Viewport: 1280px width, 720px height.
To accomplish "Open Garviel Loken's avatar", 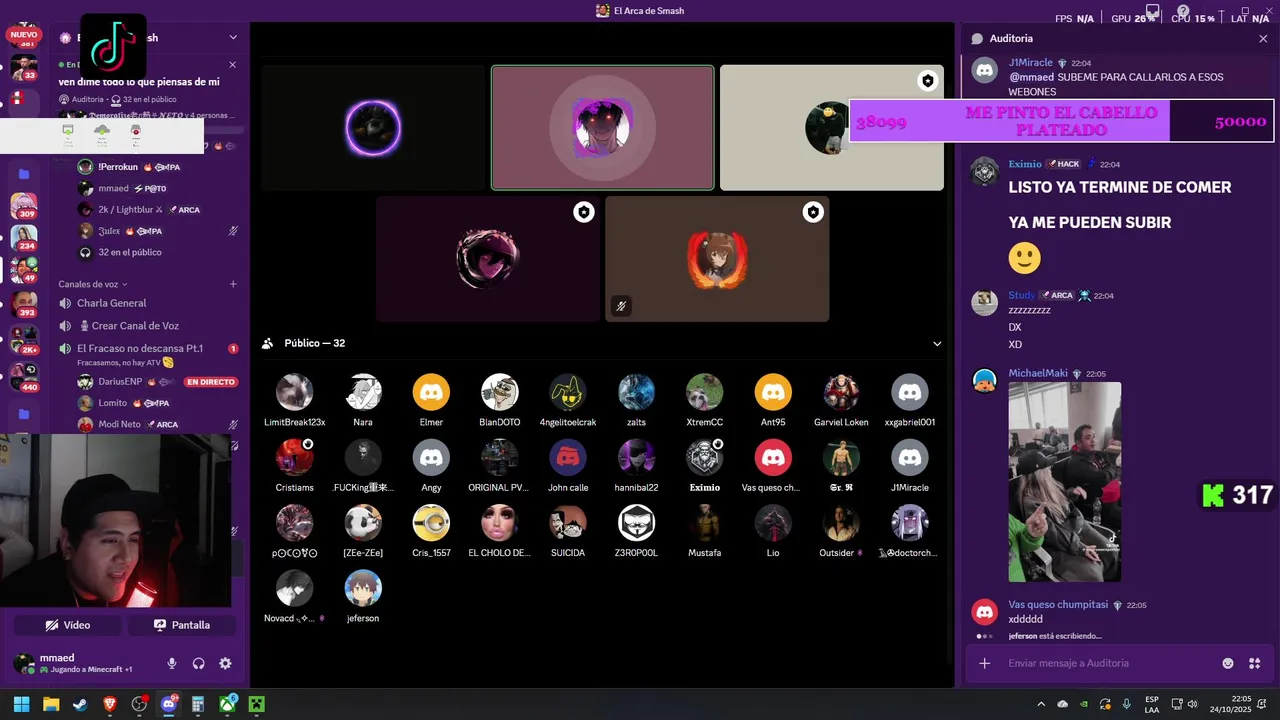I will 841,392.
